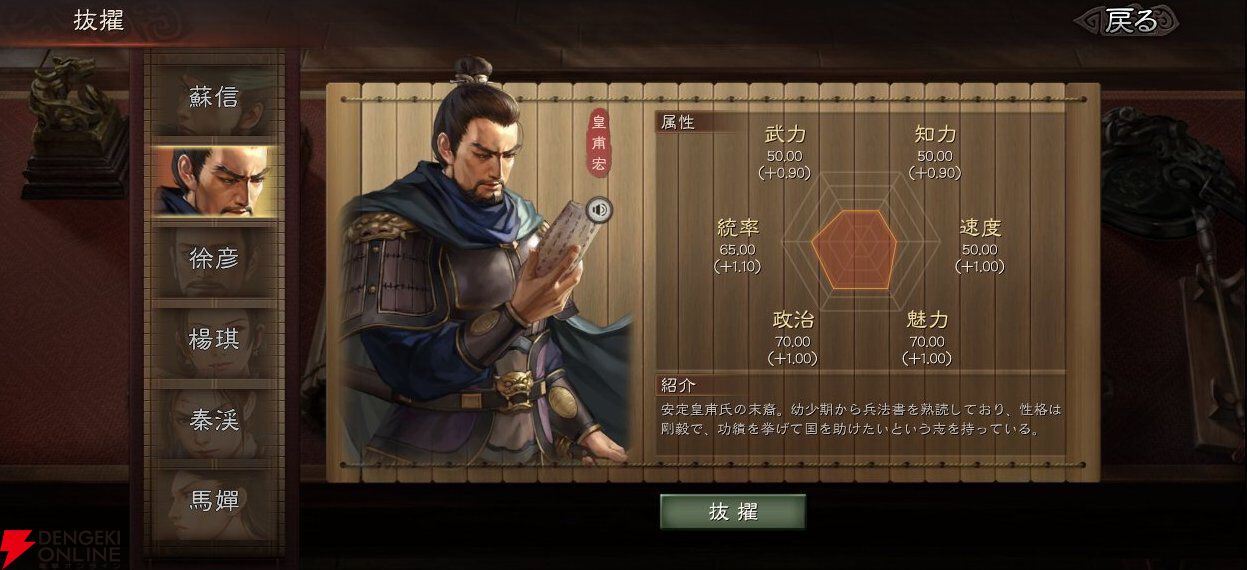1247x570 pixels.
Task: Click the 政治 attribute label
Action: point(793,320)
